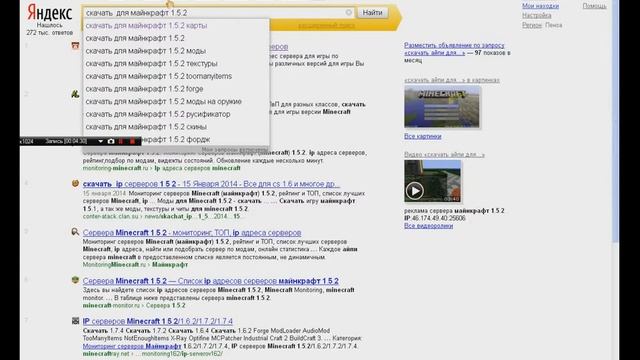Play the Minecraft video thumbnail
Image resolution: width=640 pixels, height=360 pixels.
point(432,181)
